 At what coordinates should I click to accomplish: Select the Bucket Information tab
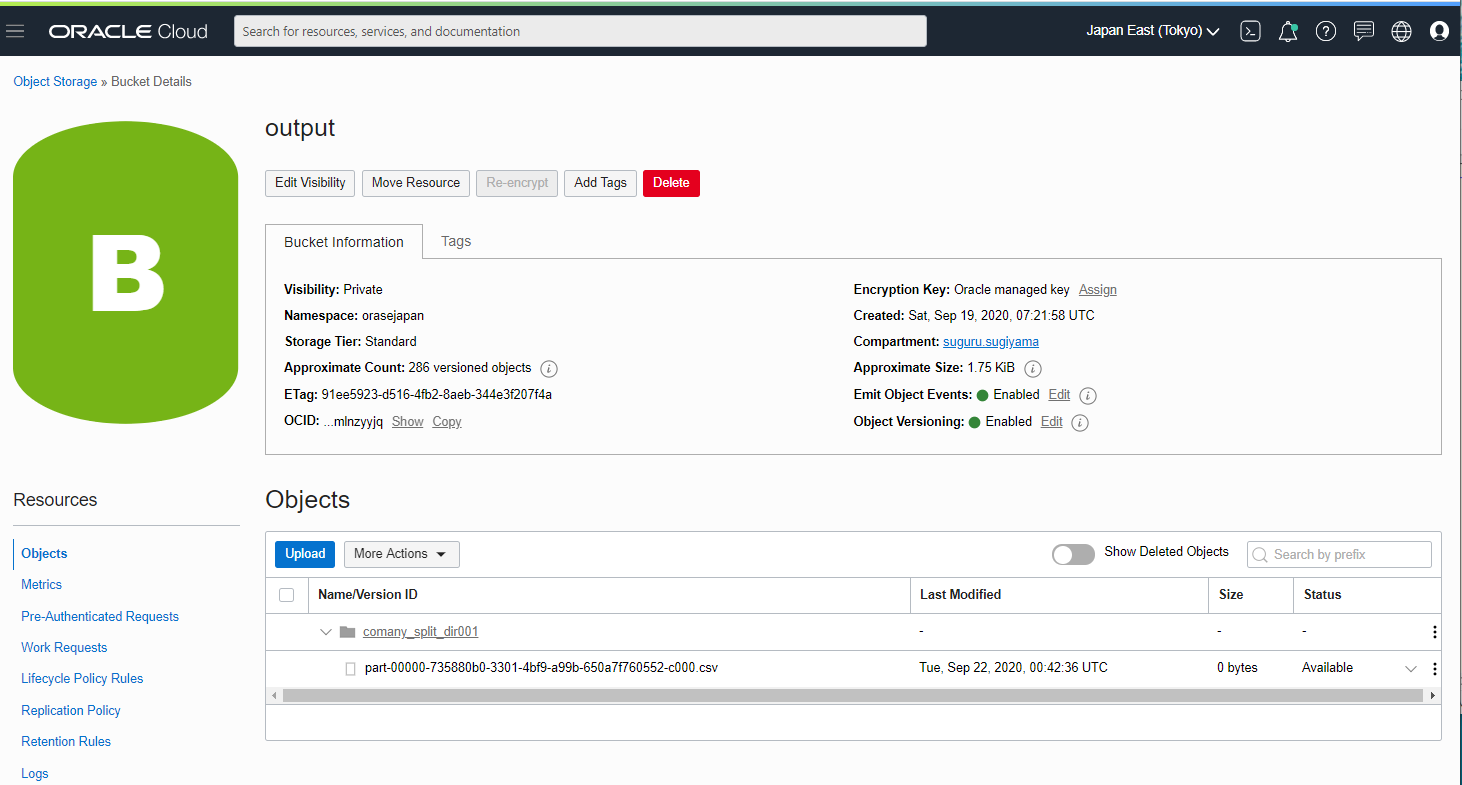344,242
